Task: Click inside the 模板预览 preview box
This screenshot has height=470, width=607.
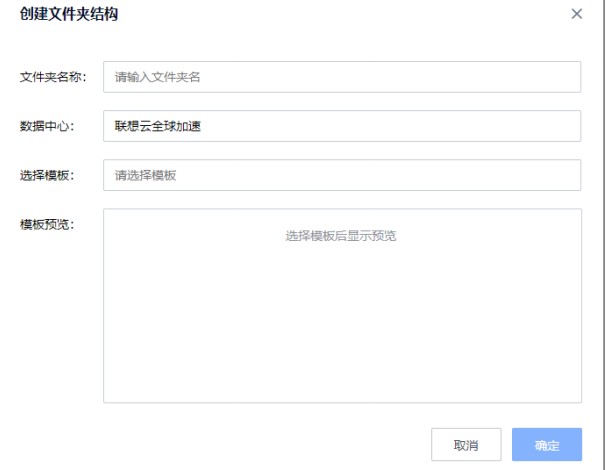Action: click(x=342, y=320)
